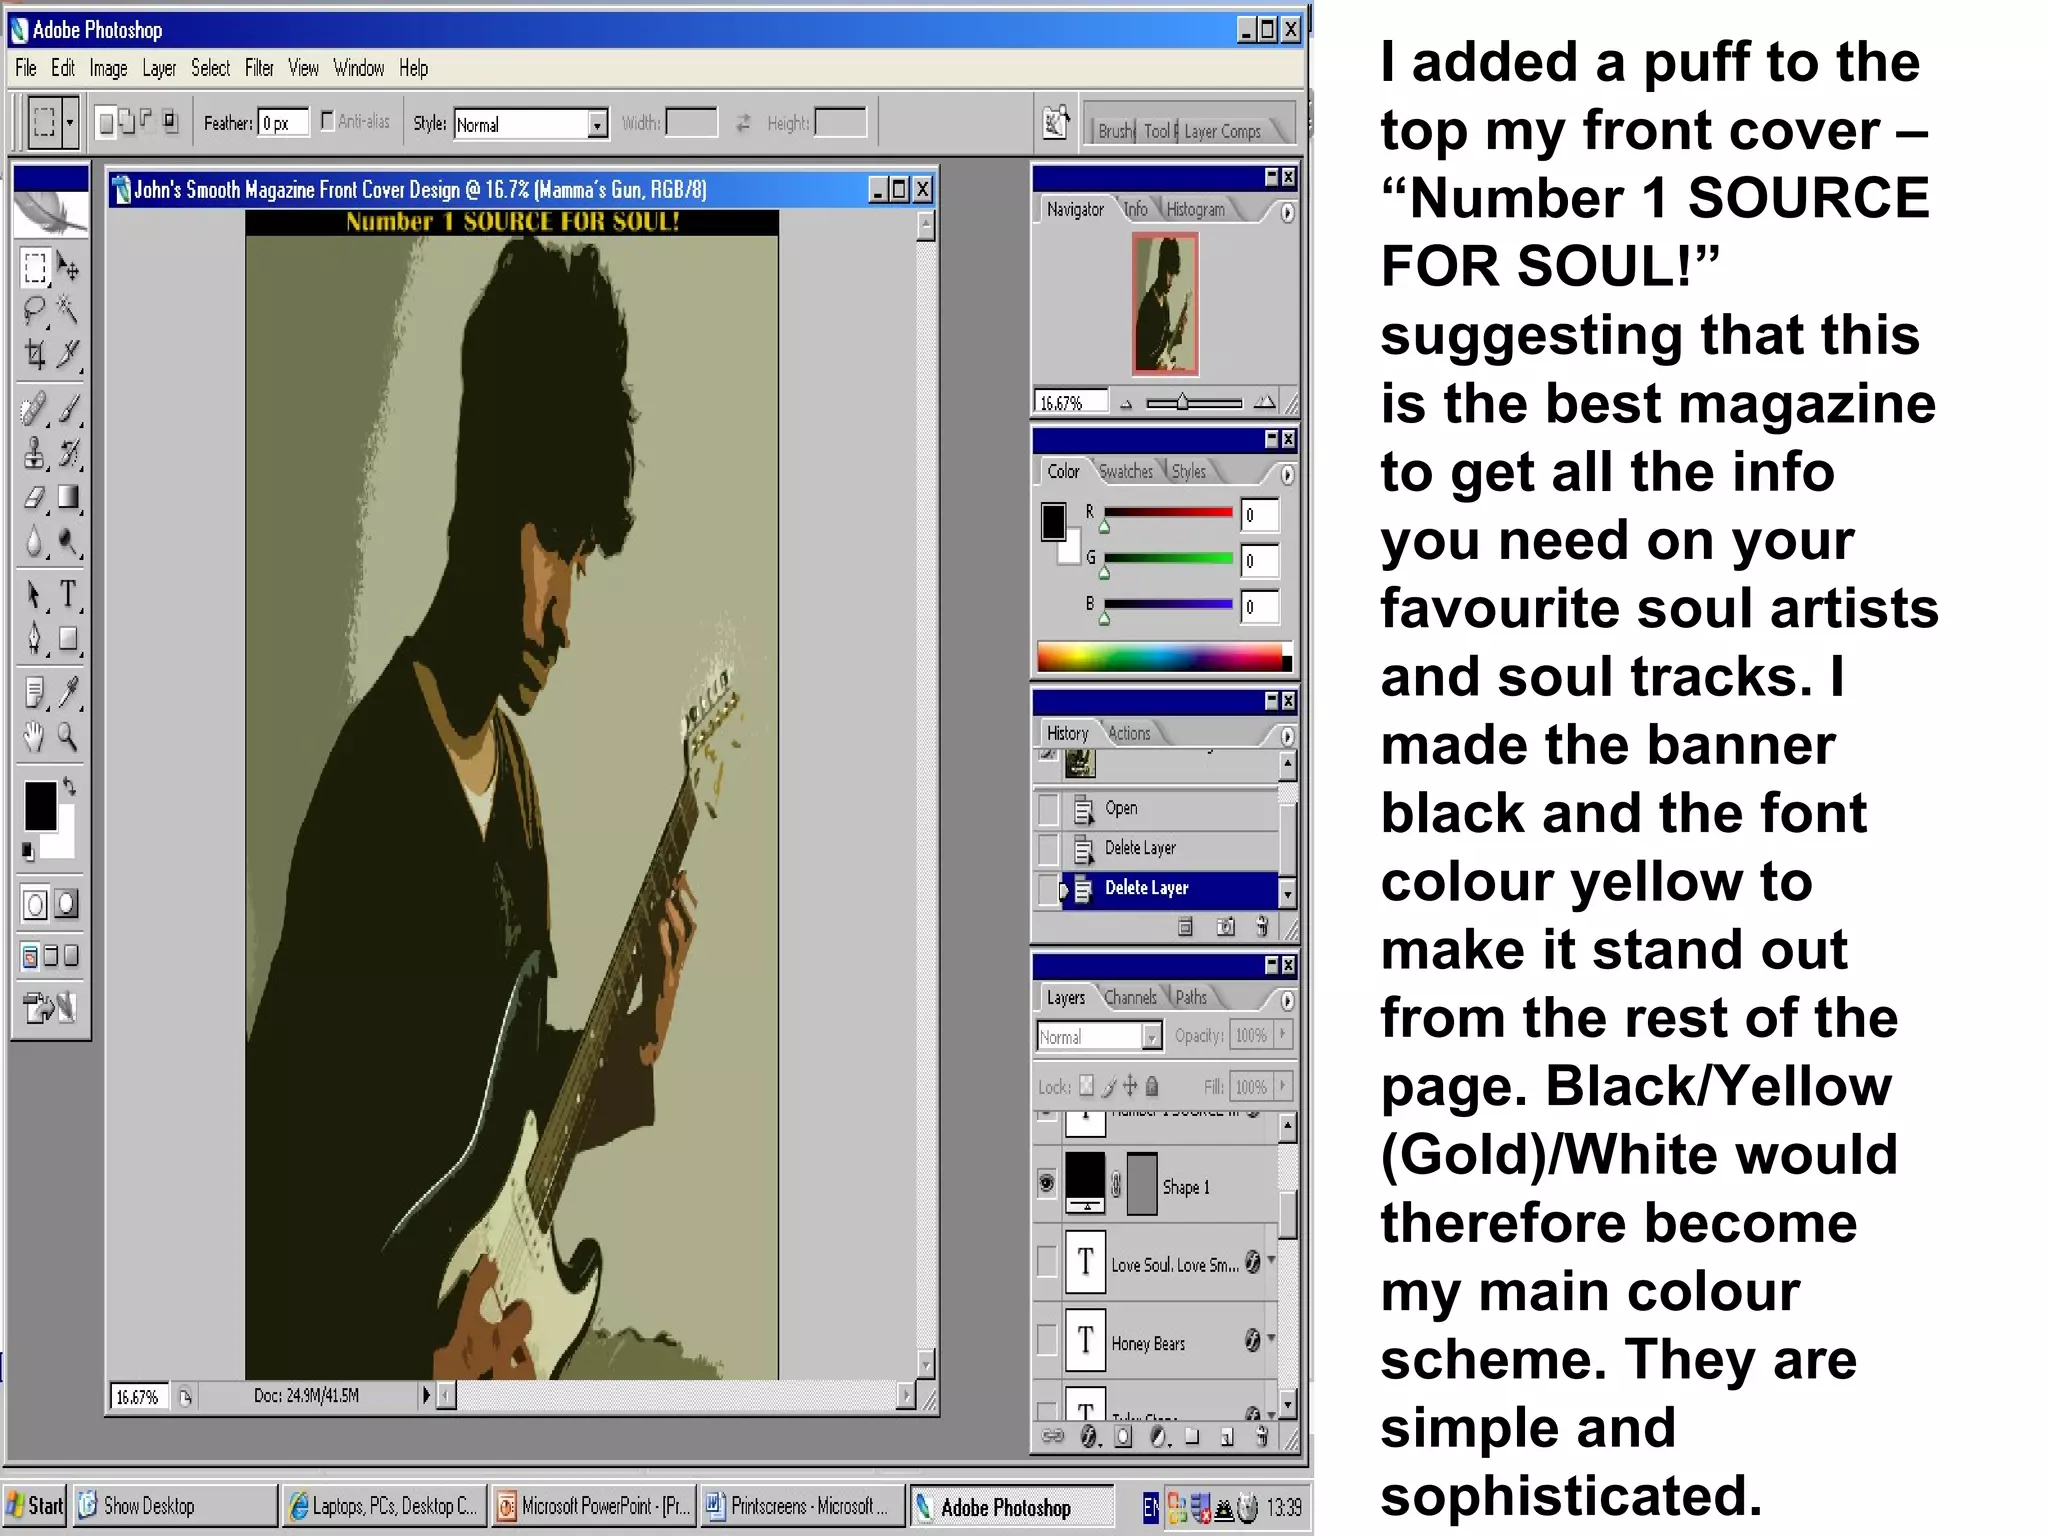
Task: Switch to the Swatches tab
Action: (x=1126, y=471)
